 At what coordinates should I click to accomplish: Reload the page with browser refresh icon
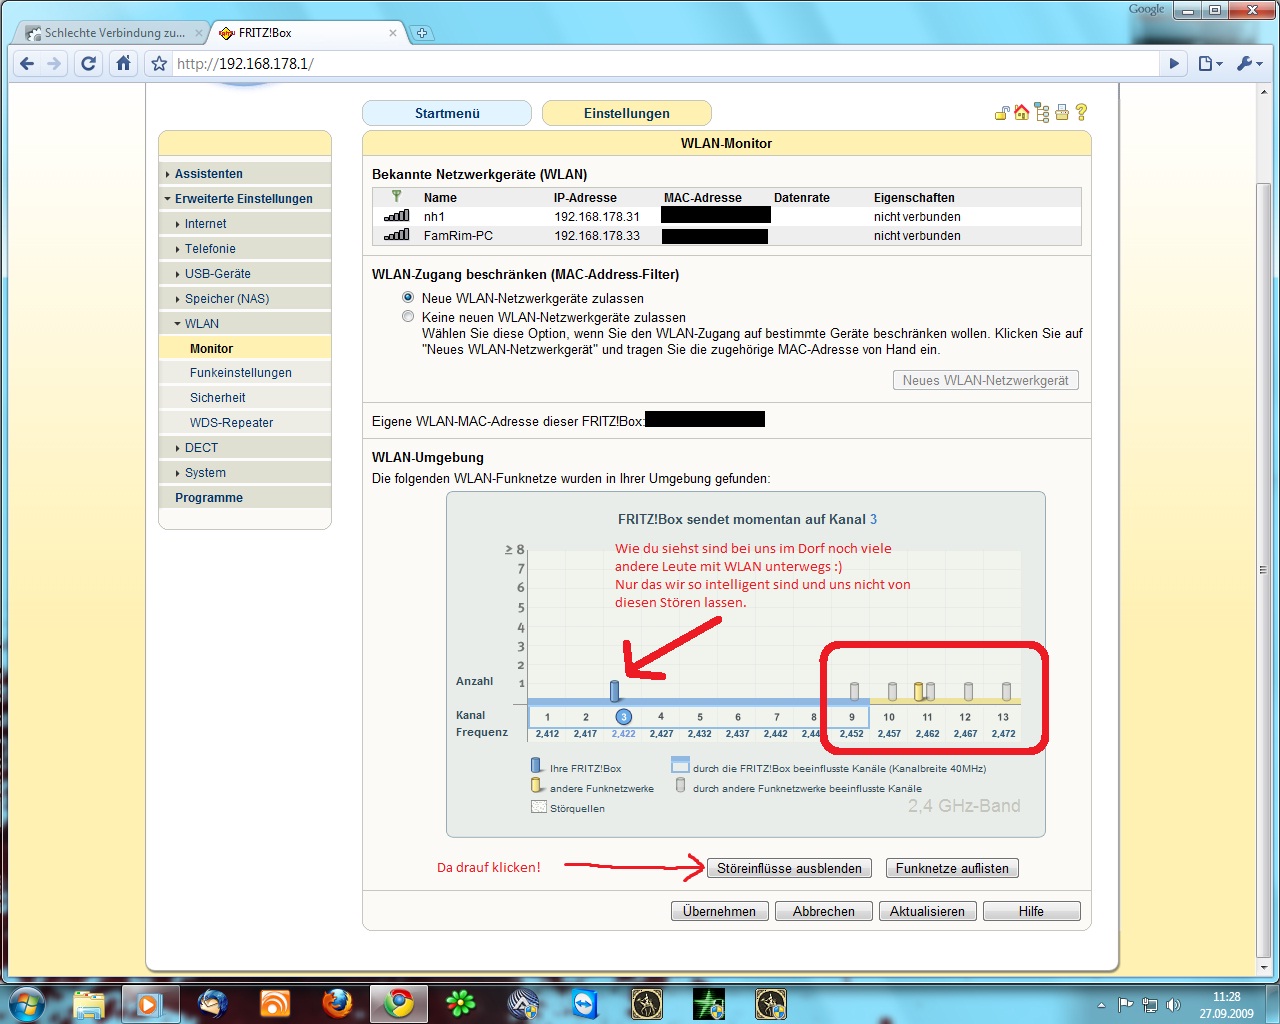pyautogui.click(x=89, y=64)
